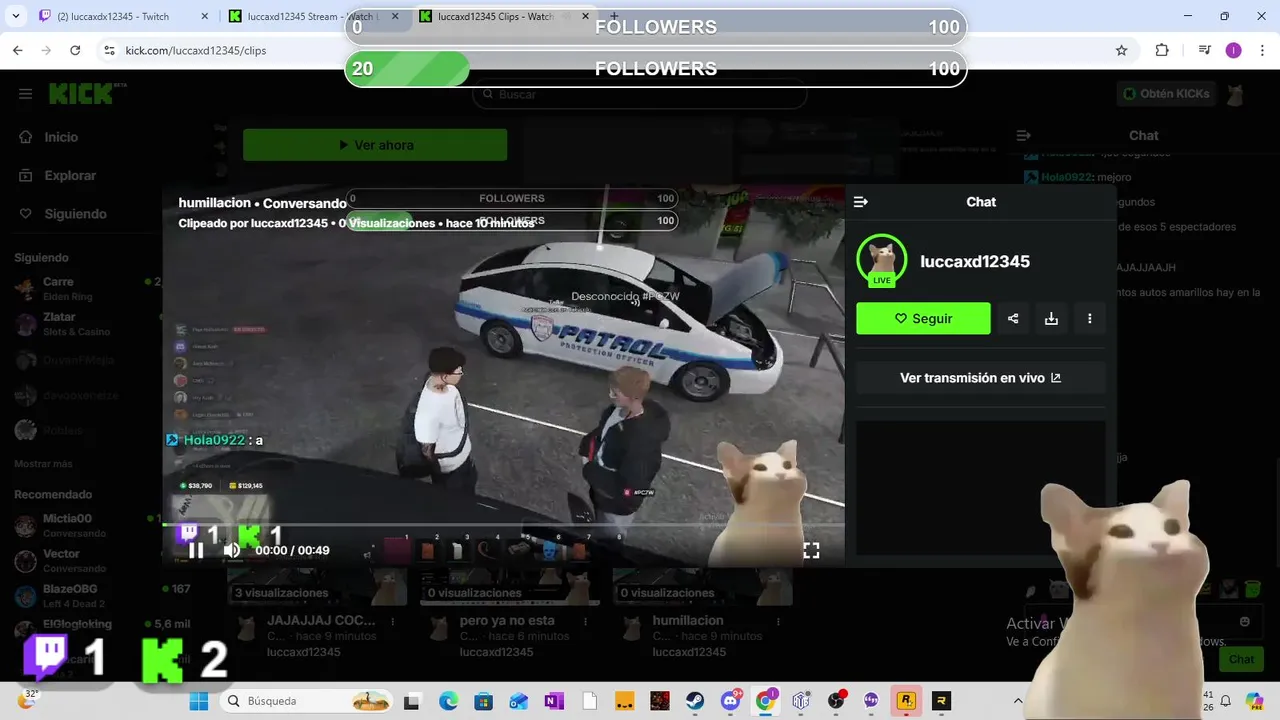
Task: Go back in browser
Action: click(x=17, y=50)
